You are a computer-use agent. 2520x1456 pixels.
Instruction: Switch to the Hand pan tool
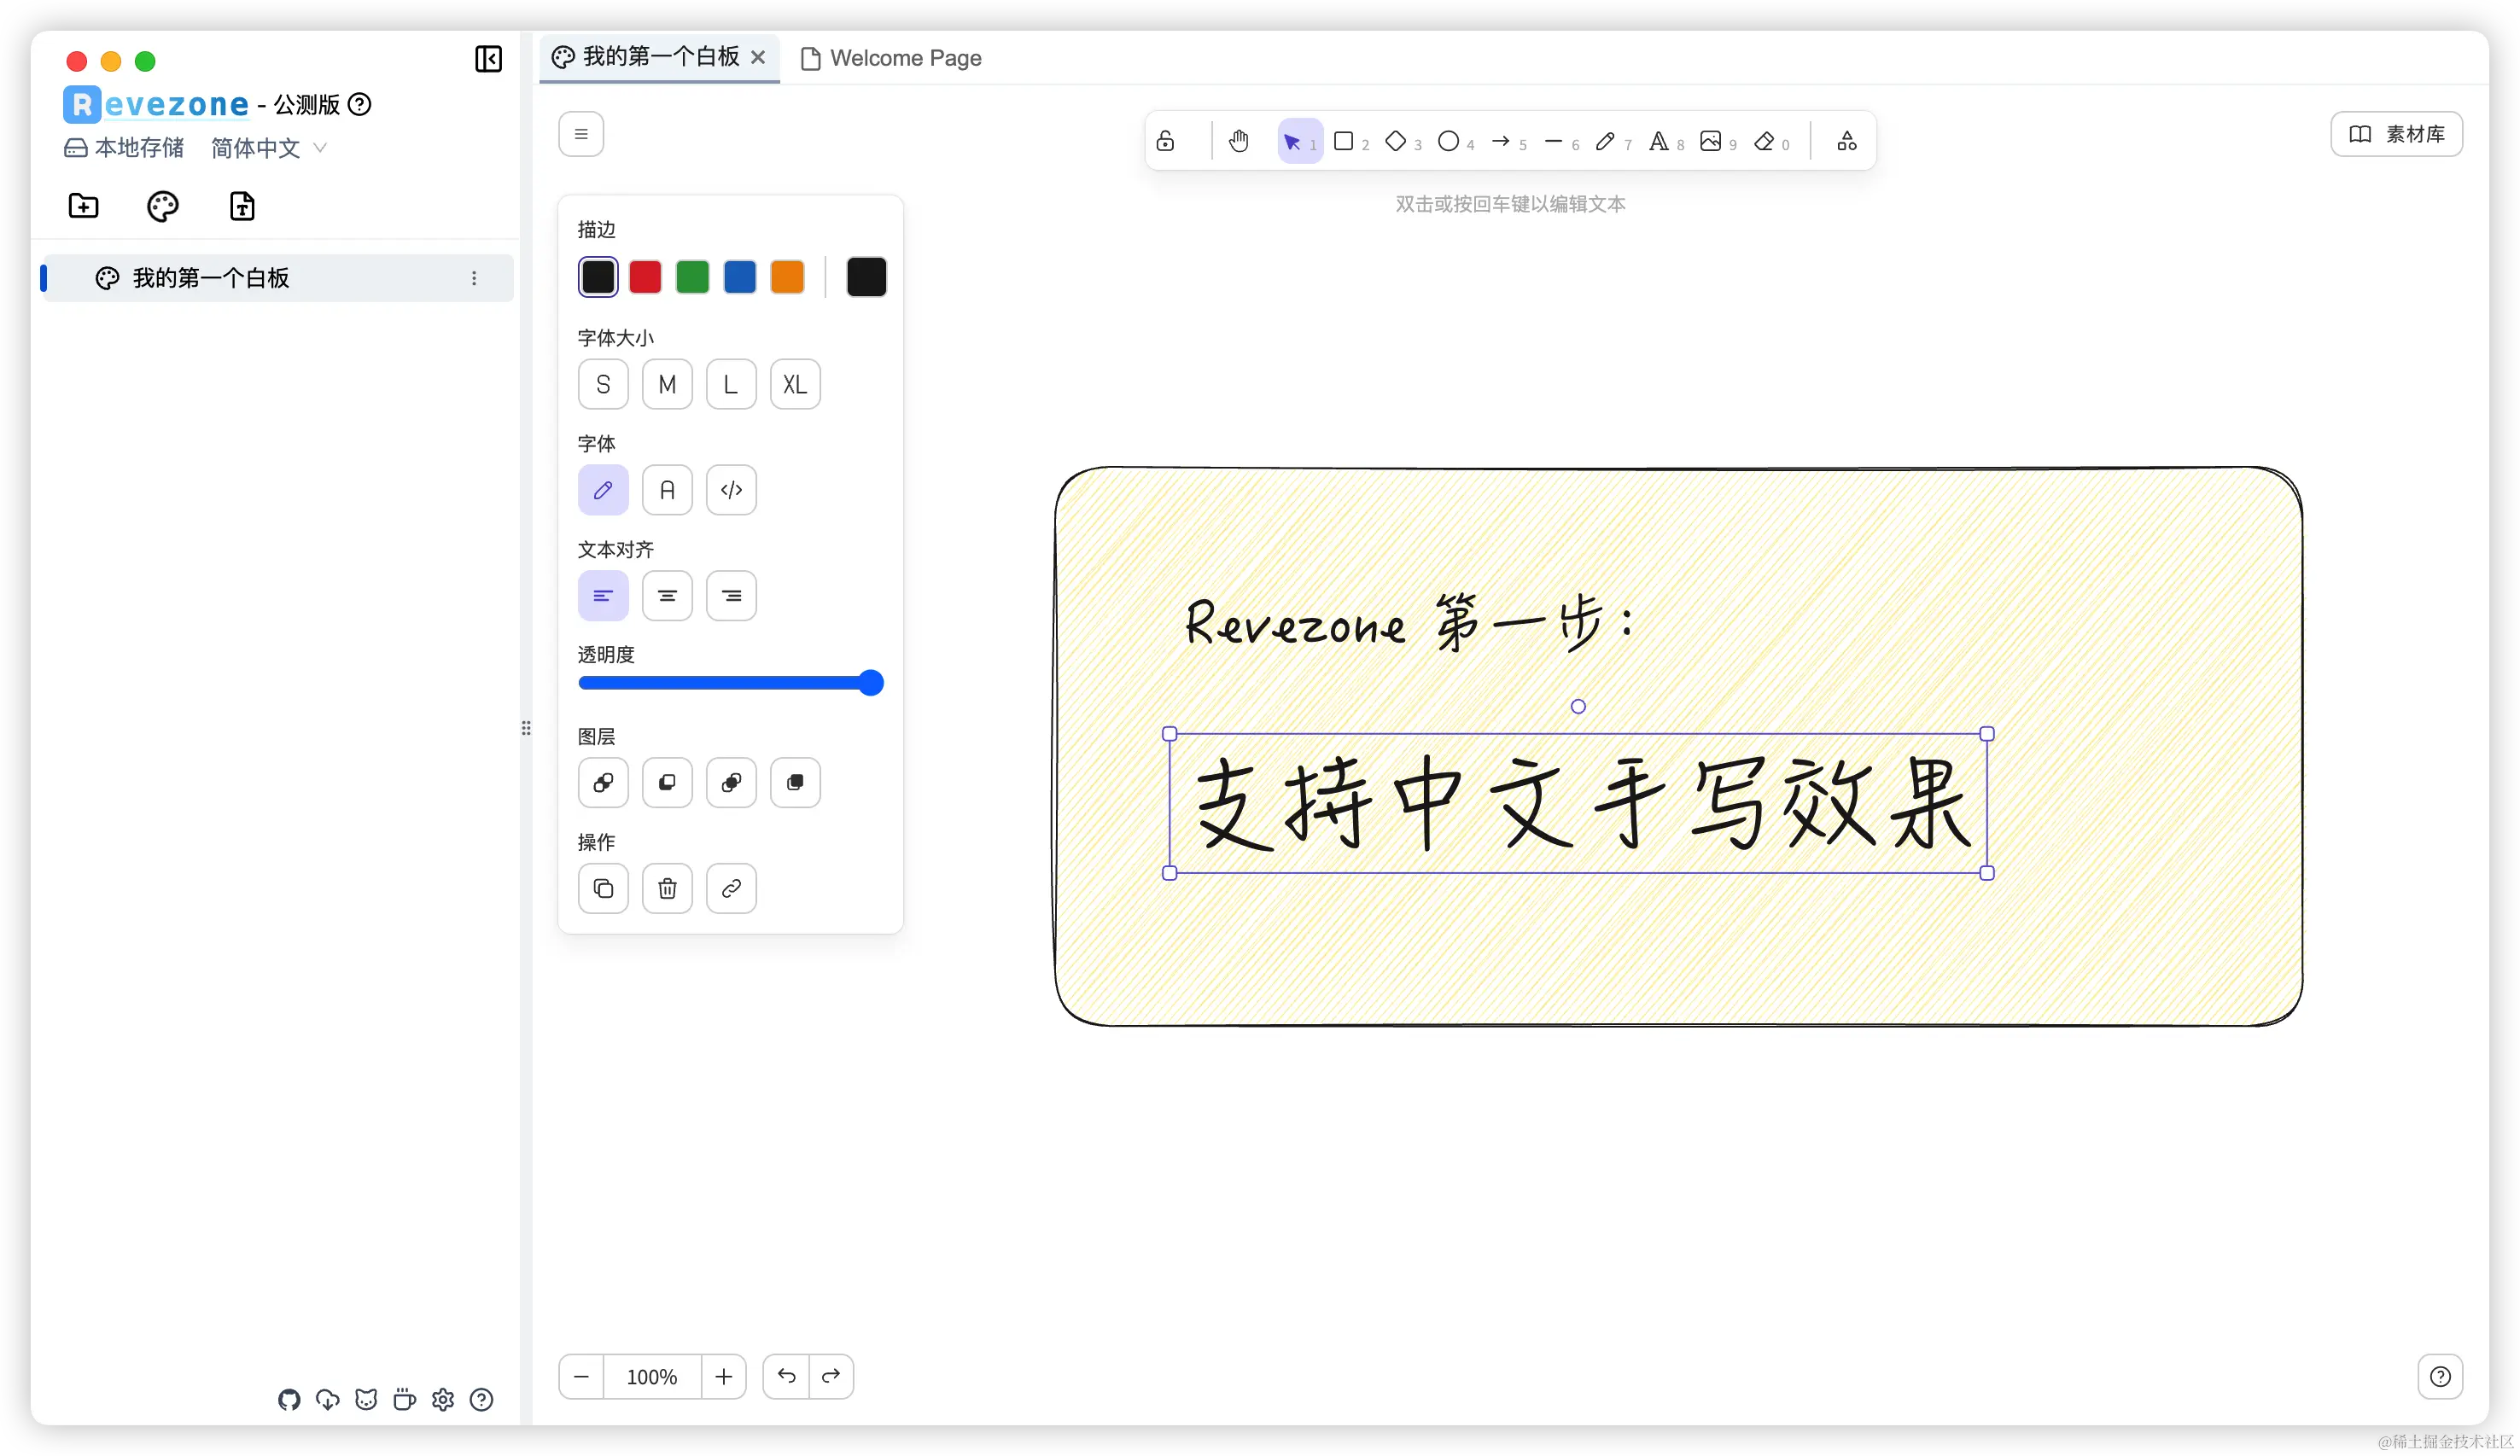click(1239, 141)
